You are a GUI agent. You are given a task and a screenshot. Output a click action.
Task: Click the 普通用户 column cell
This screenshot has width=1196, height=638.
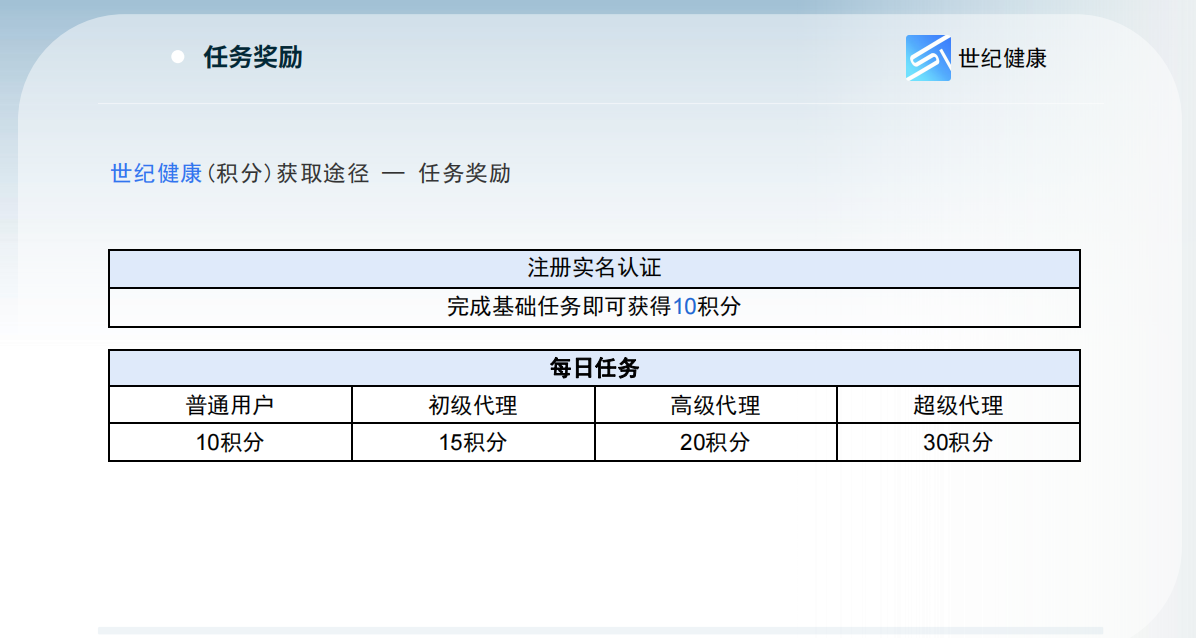(230, 405)
